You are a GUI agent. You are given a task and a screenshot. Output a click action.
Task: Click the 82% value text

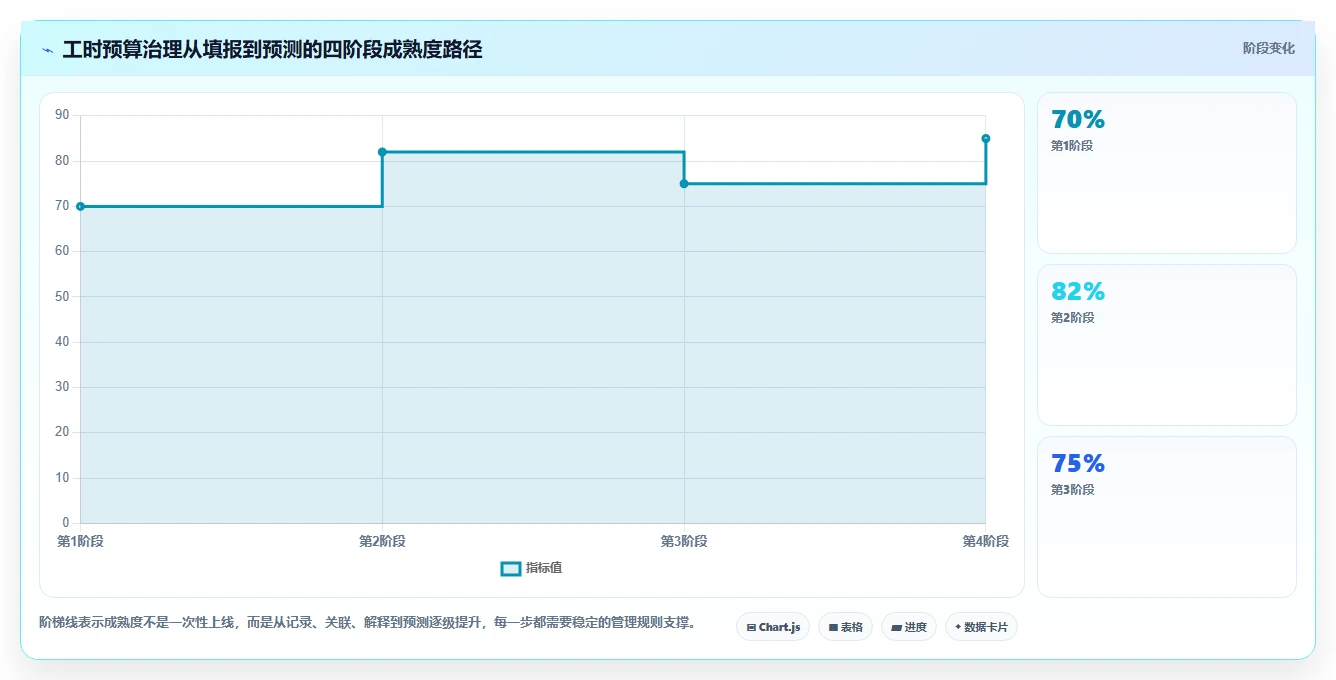[1078, 292]
